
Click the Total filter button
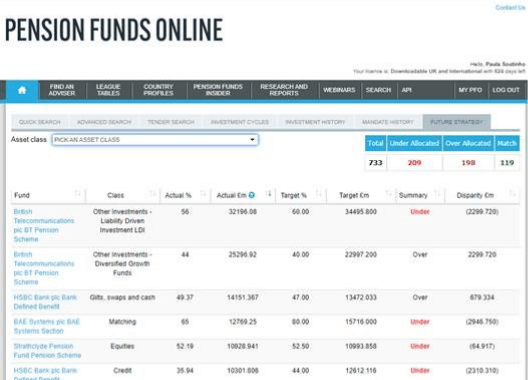pos(375,143)
